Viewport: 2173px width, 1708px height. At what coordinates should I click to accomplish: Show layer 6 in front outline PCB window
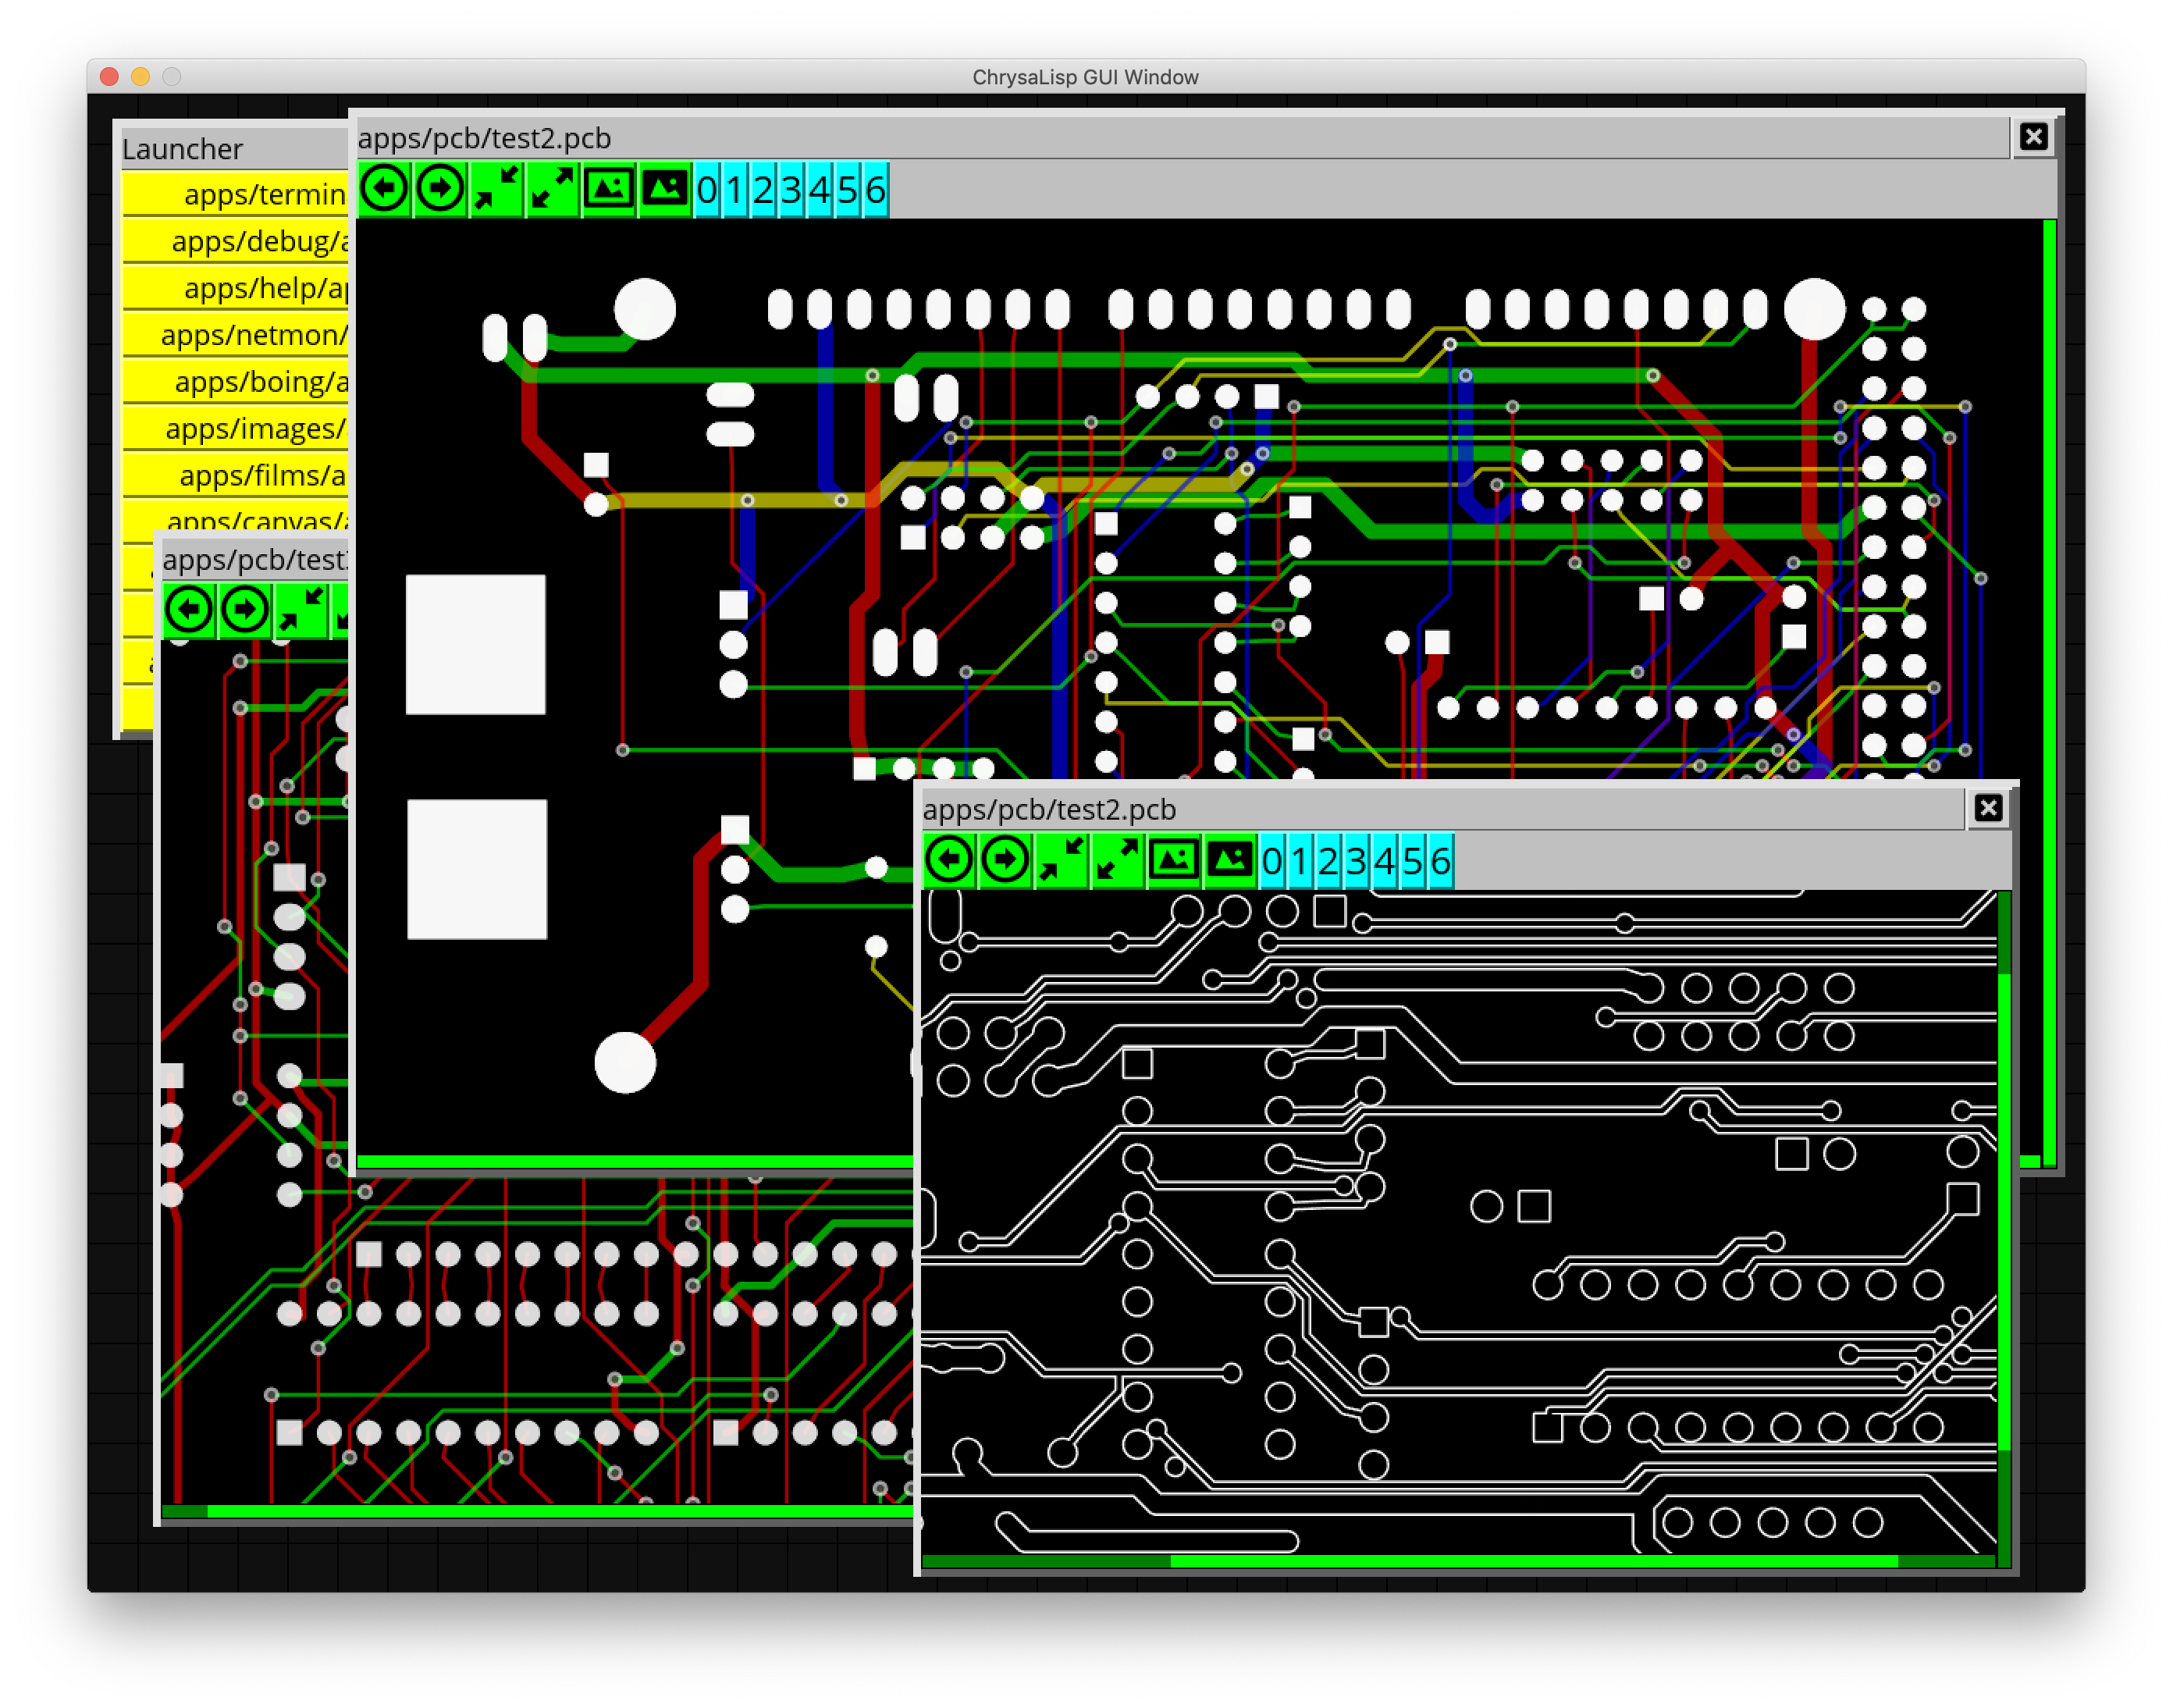[x=1440, y=860]
